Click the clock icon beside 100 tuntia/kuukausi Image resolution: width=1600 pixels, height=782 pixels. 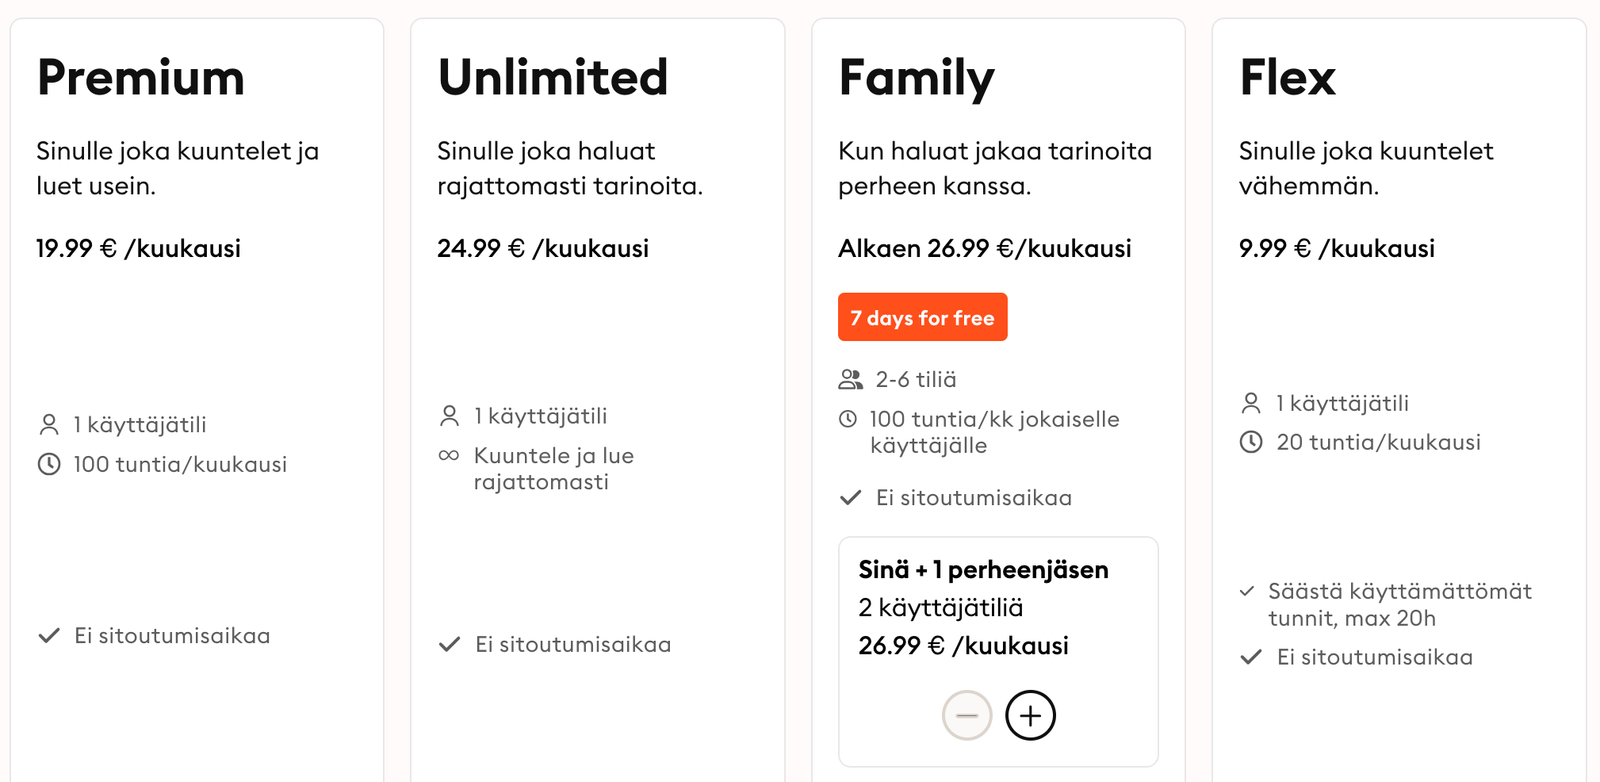coord(49,464)
